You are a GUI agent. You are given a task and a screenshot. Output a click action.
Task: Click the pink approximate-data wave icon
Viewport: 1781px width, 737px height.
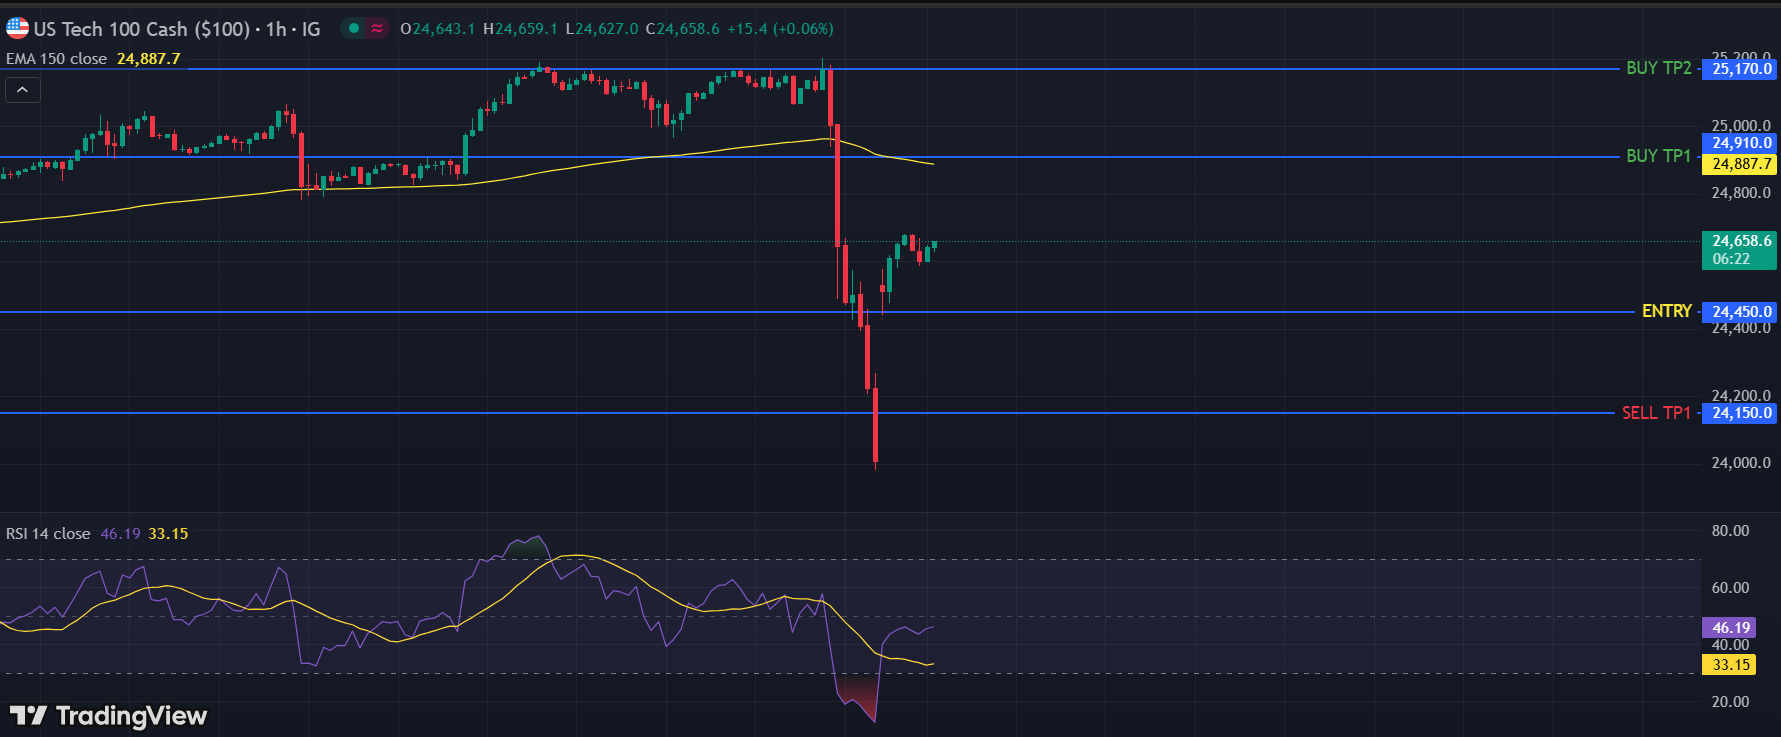point(377,28)
